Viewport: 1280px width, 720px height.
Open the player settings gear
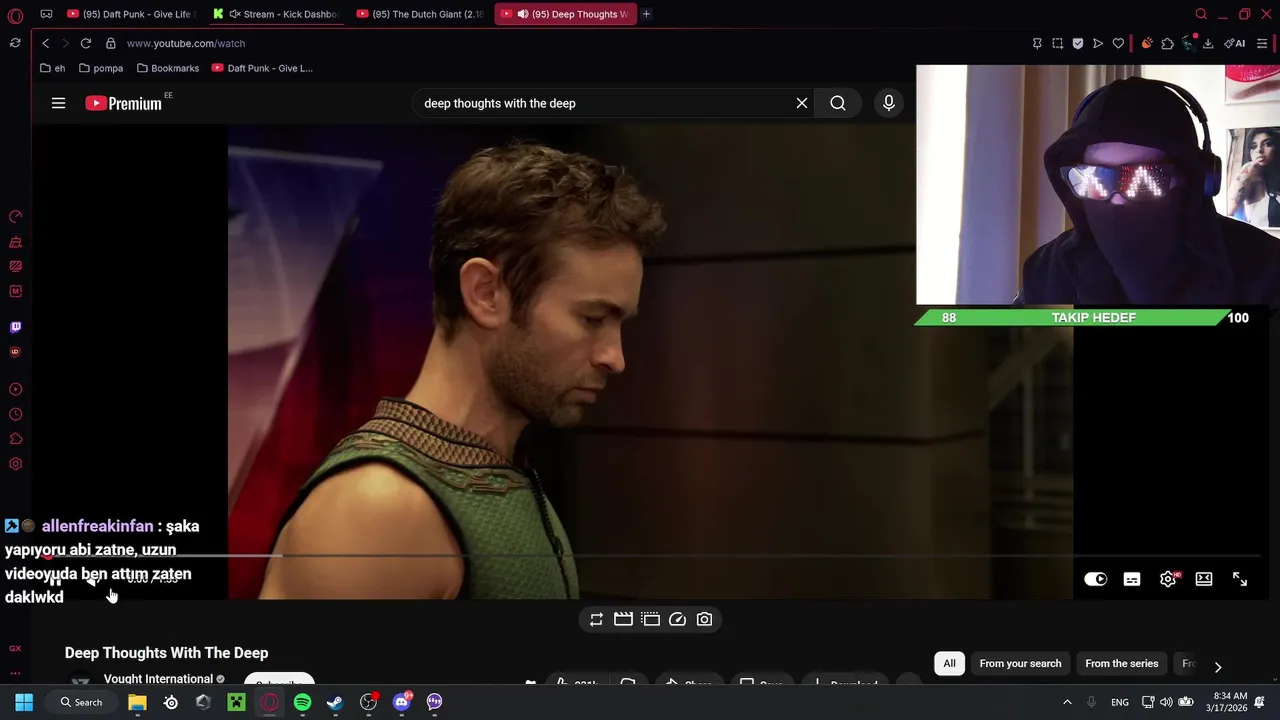(1168, 579)
